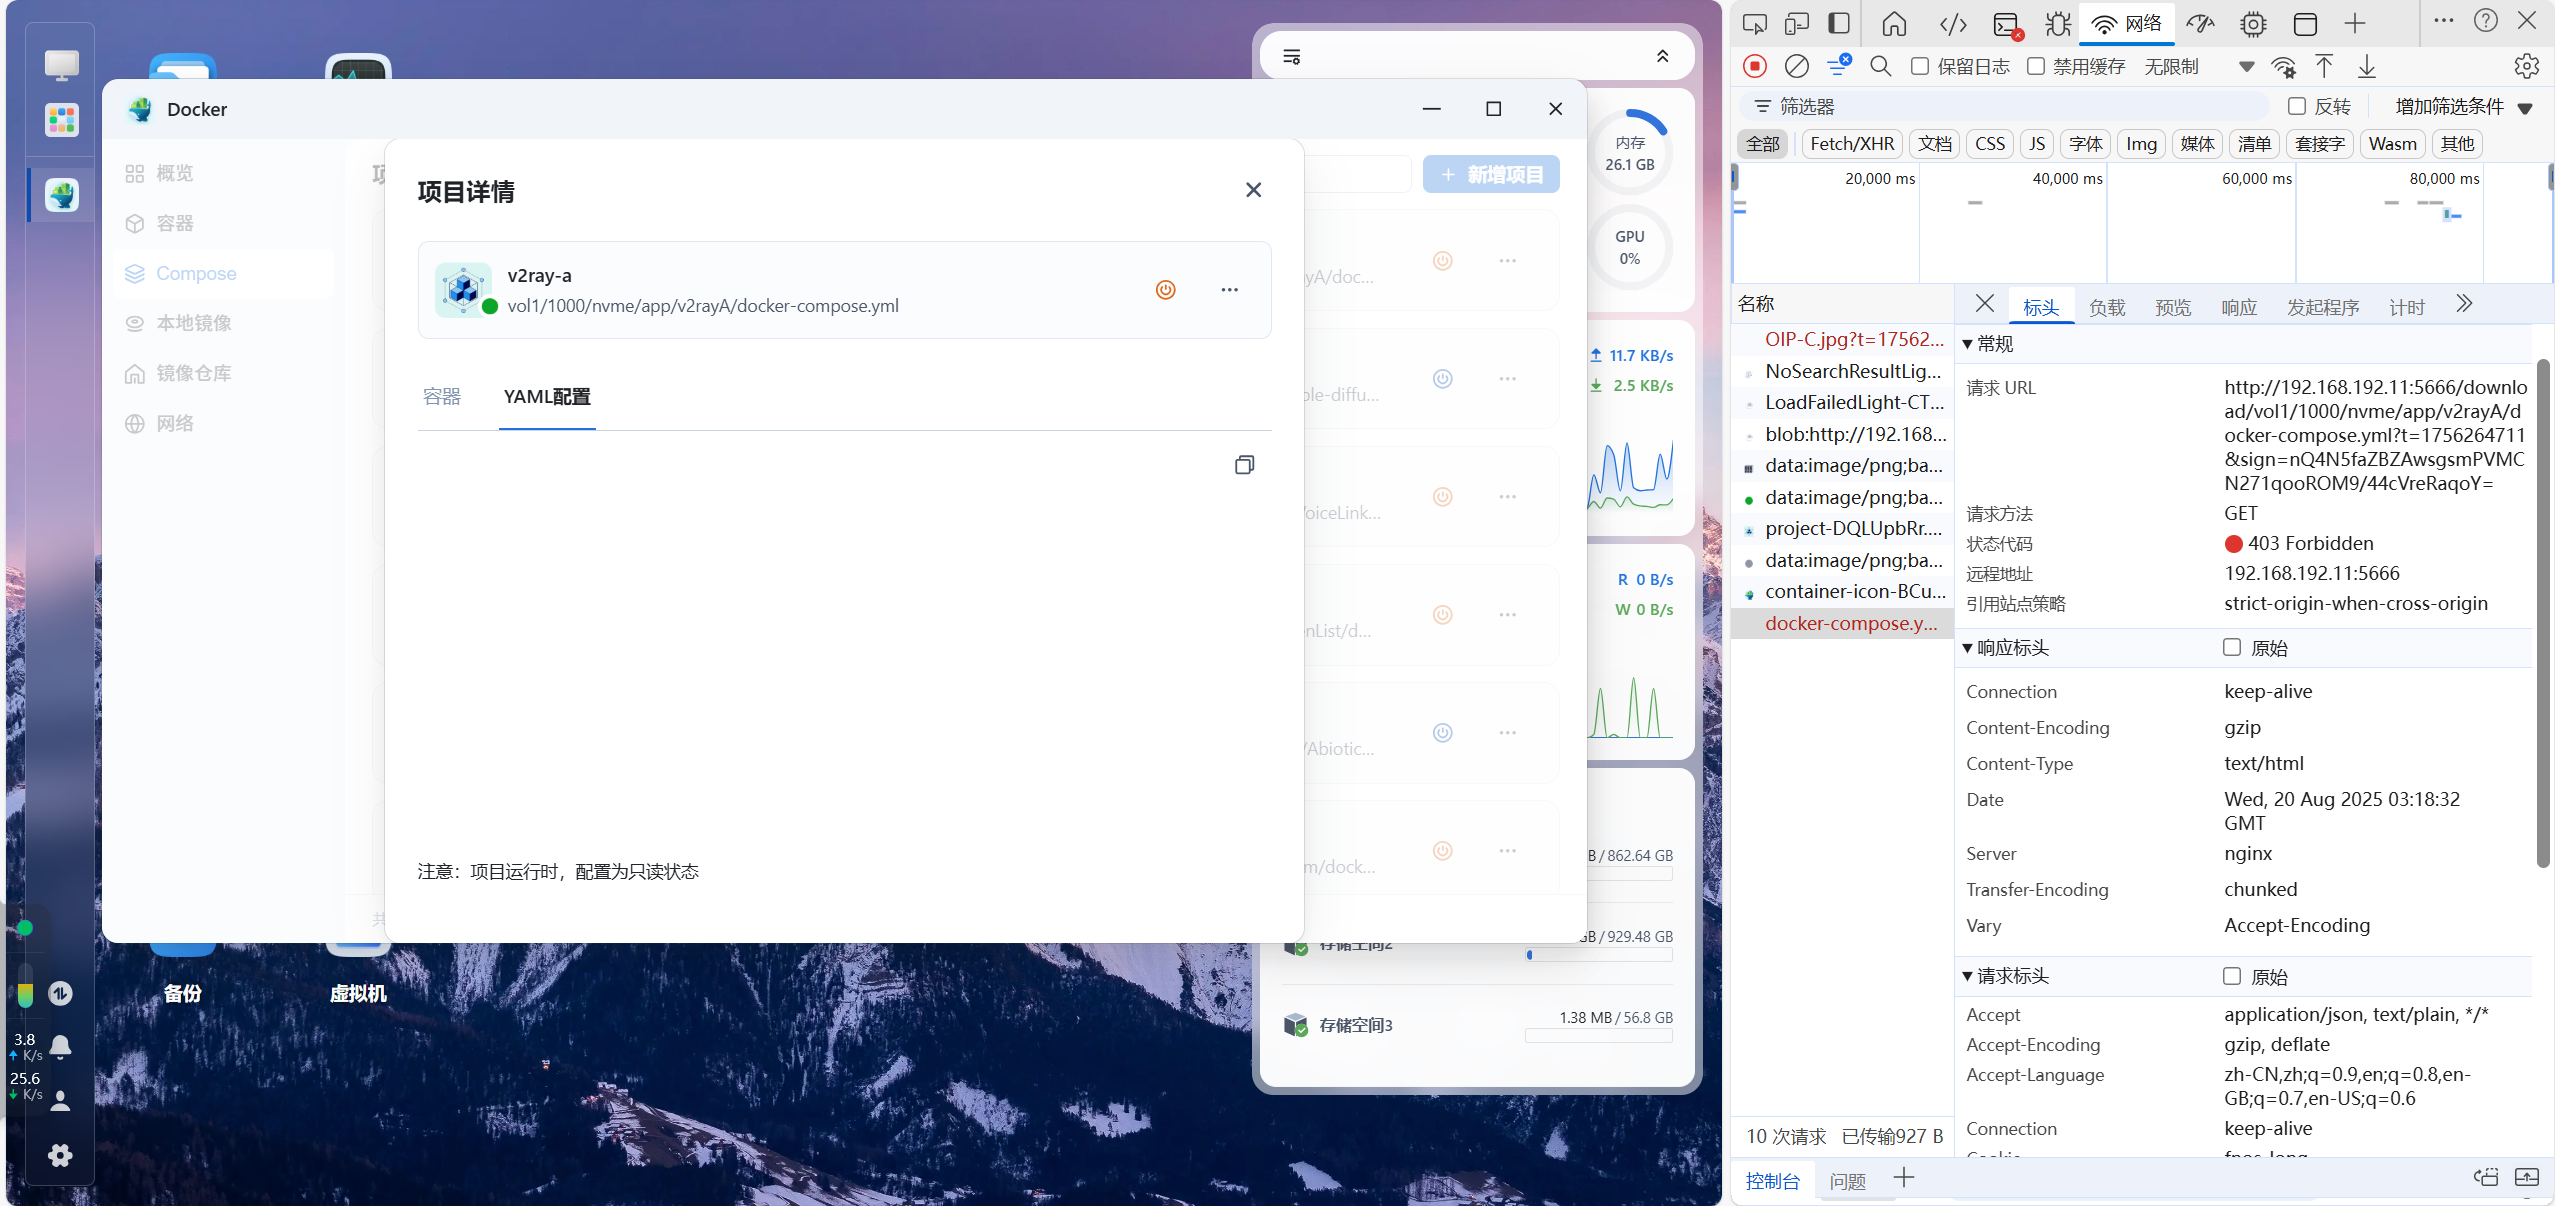Viewport: 2555px width, 1206px height.
Task: Click the record network log button in DevTools
Action: pos(1755,66)
